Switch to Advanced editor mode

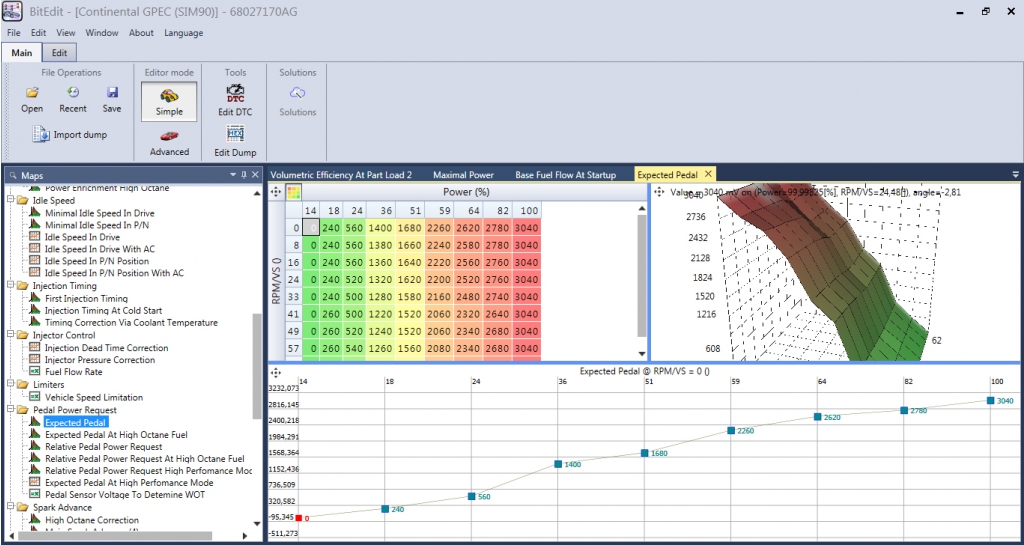click(x=169, y=143)
